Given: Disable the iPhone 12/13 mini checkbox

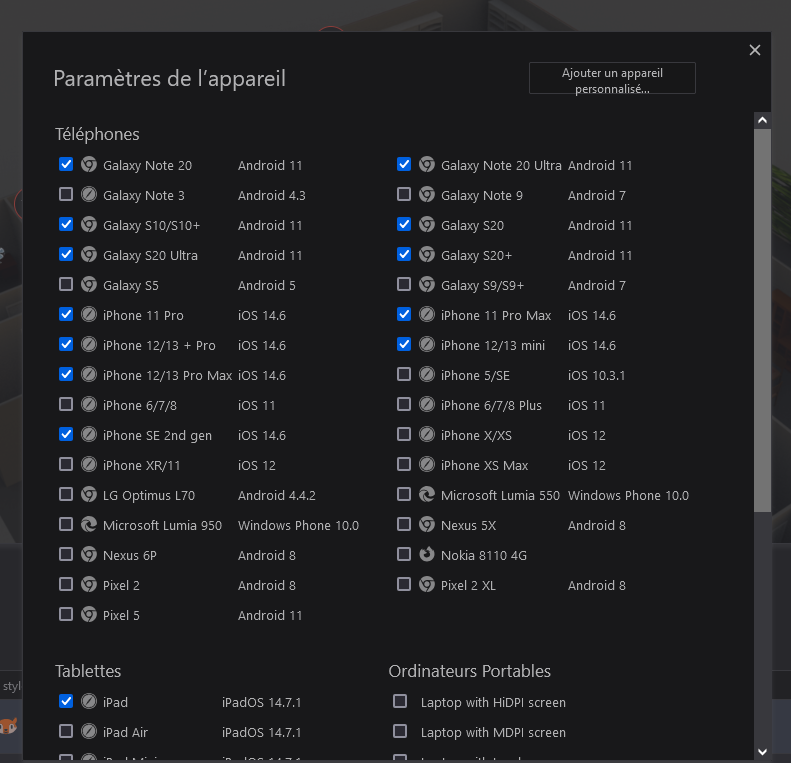Looking at the screenshot, I should click(404, 345).
